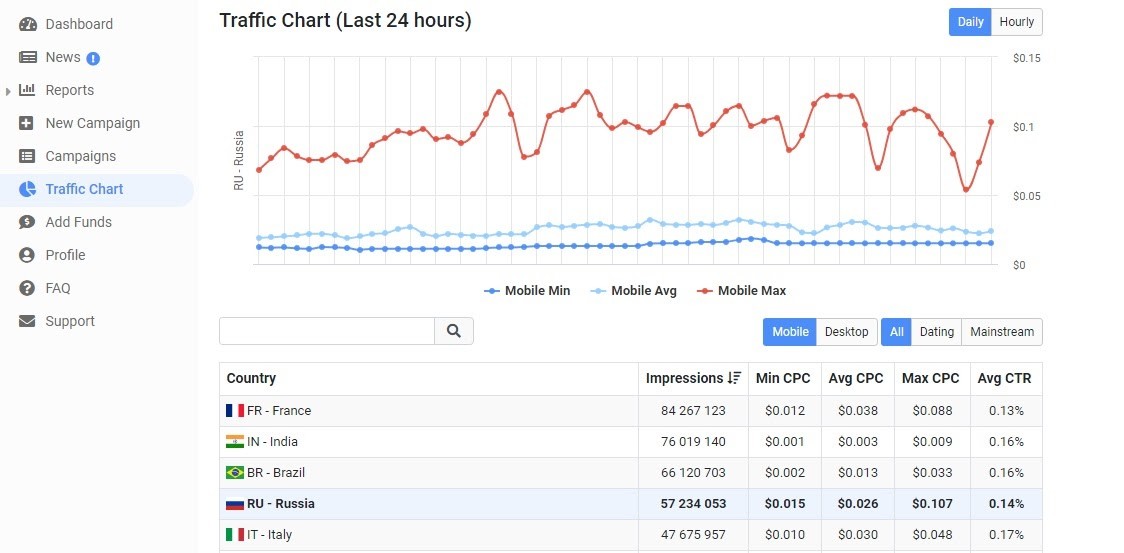Toggle the Mobile Min legend series

[x=527, y=291]
